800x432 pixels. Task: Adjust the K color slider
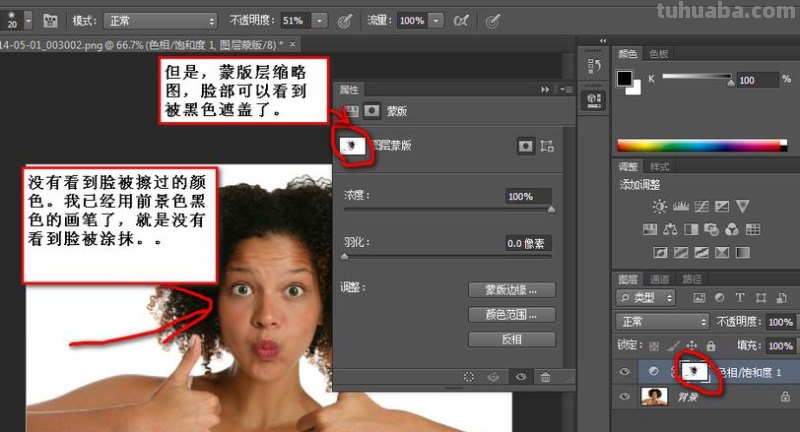click(x=697, y=77)
